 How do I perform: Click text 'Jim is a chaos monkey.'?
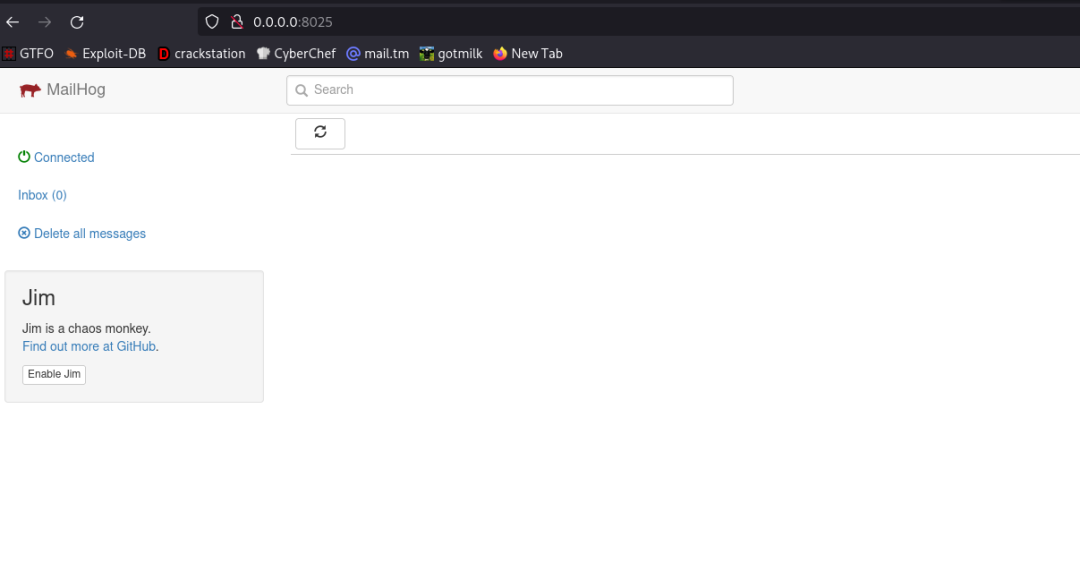pos(86,329)
